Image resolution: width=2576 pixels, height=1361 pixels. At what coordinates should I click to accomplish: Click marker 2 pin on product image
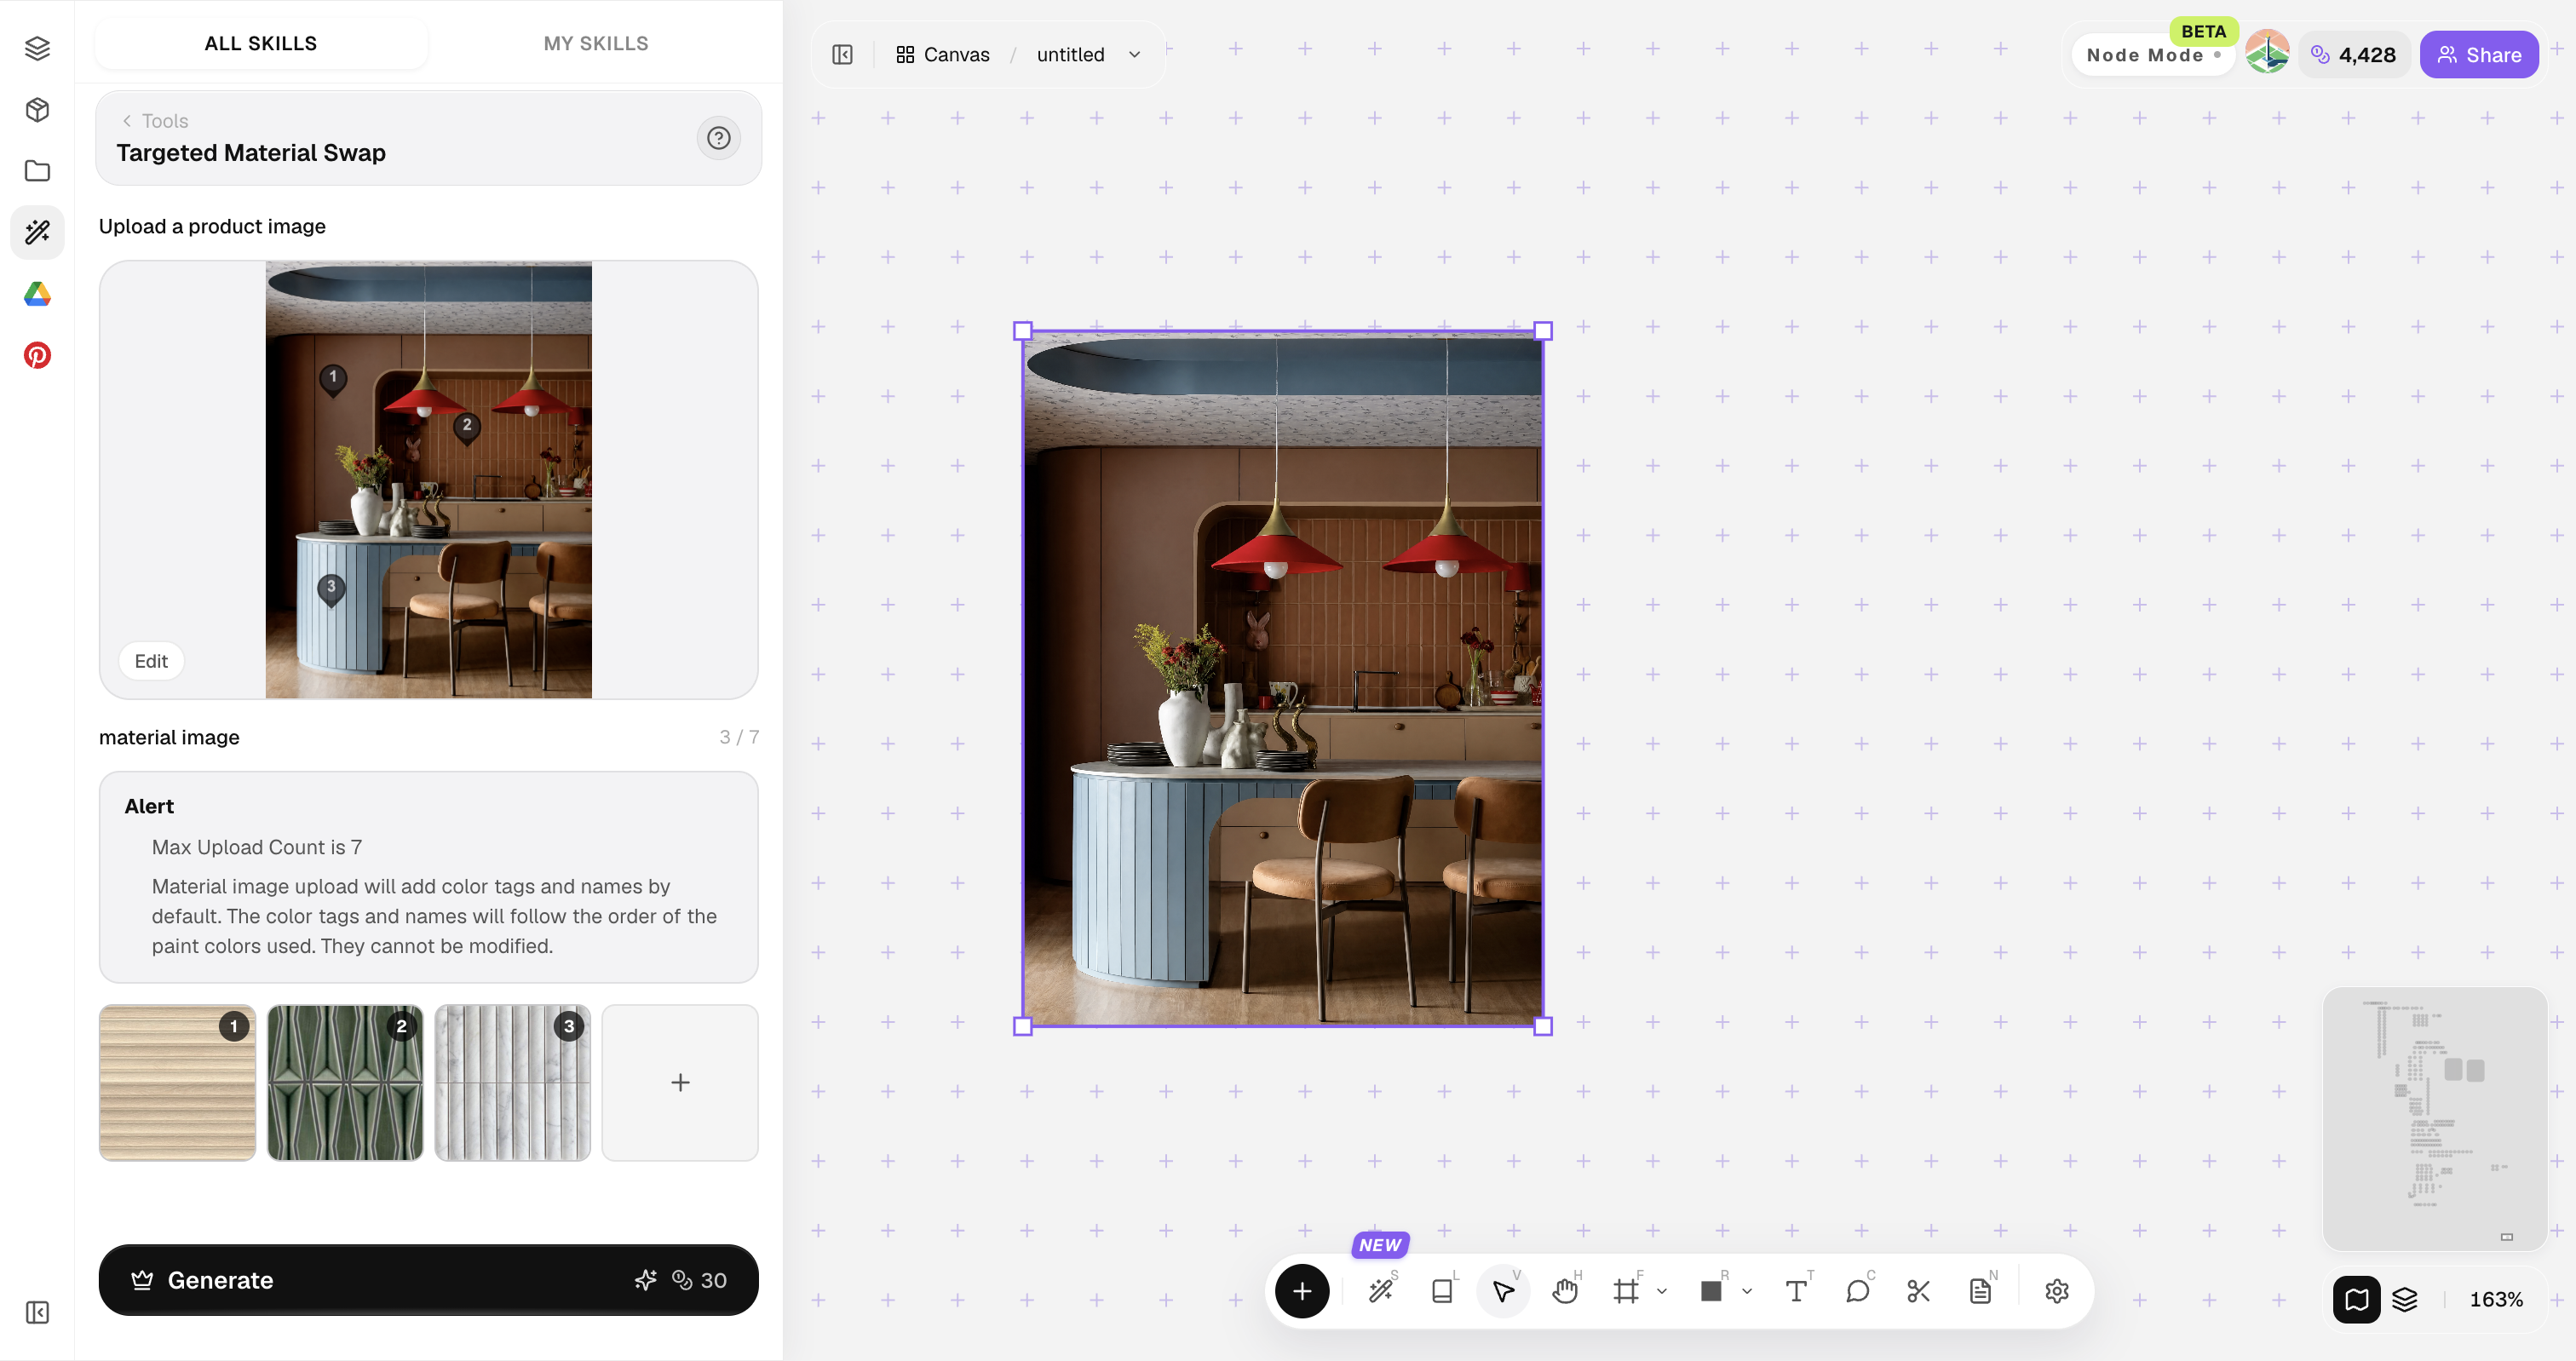466,427
